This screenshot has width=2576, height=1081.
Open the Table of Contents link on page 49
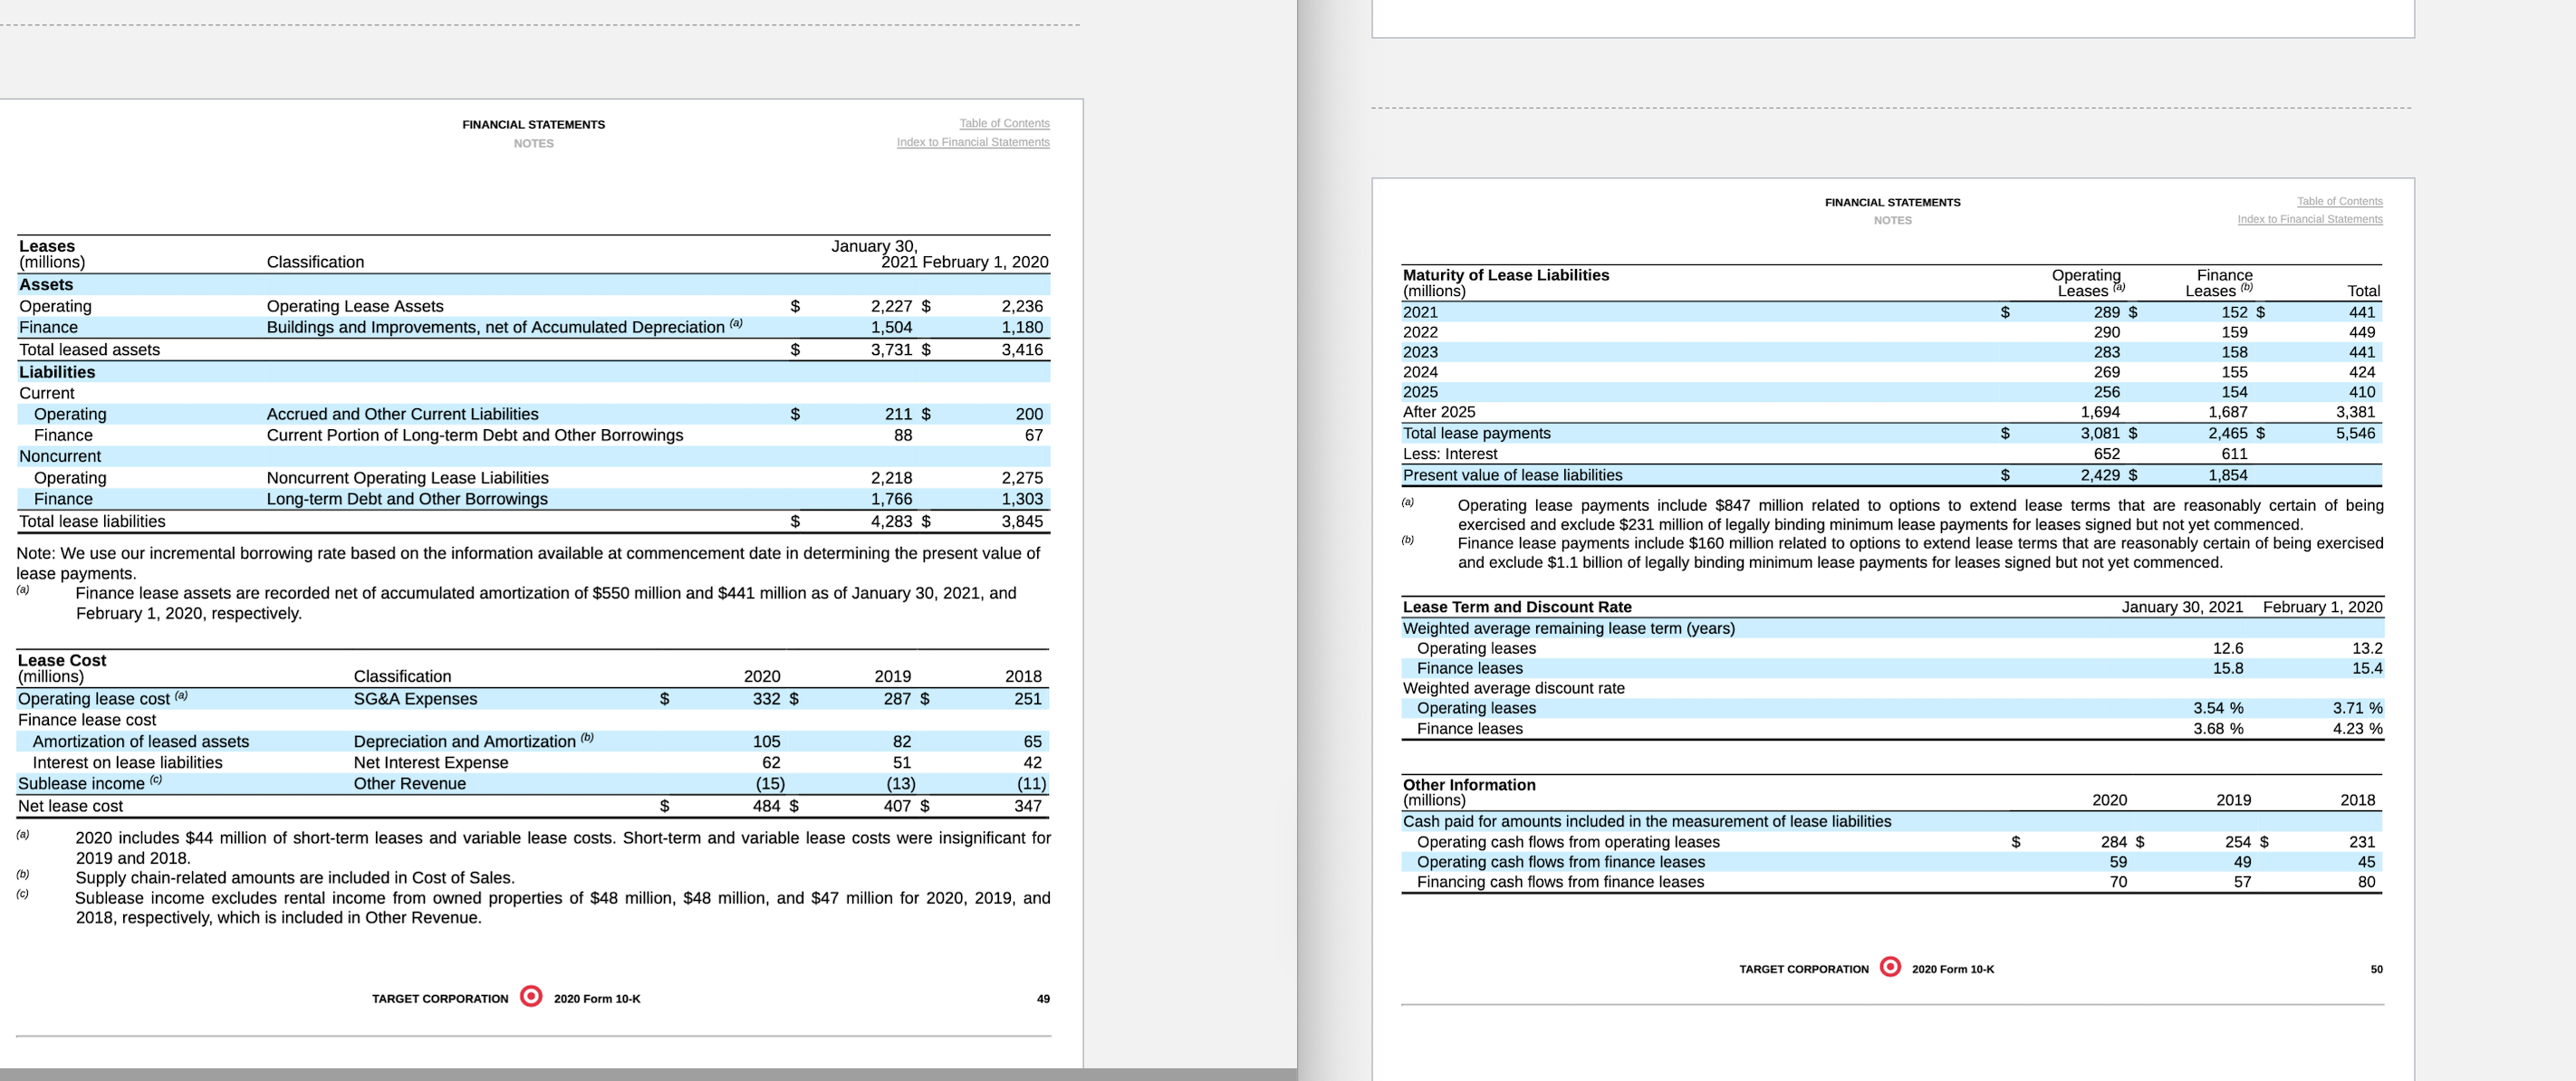pos(1004,123)
